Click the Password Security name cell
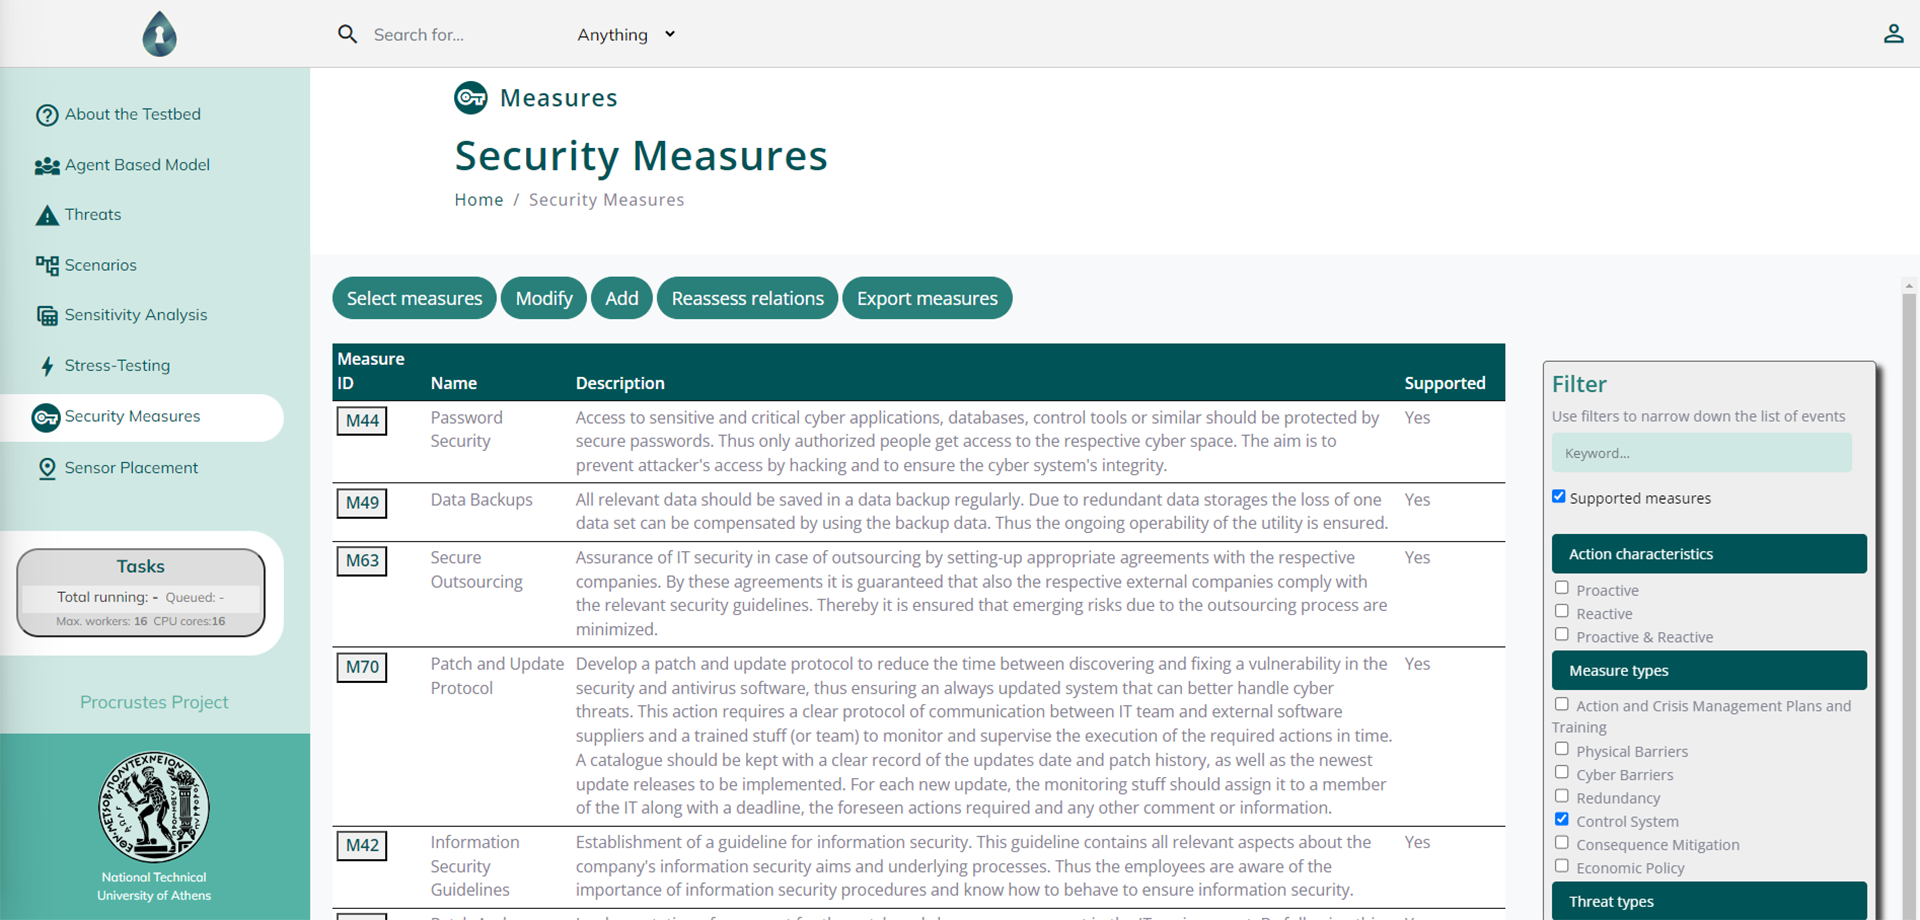 coord(467,429)
